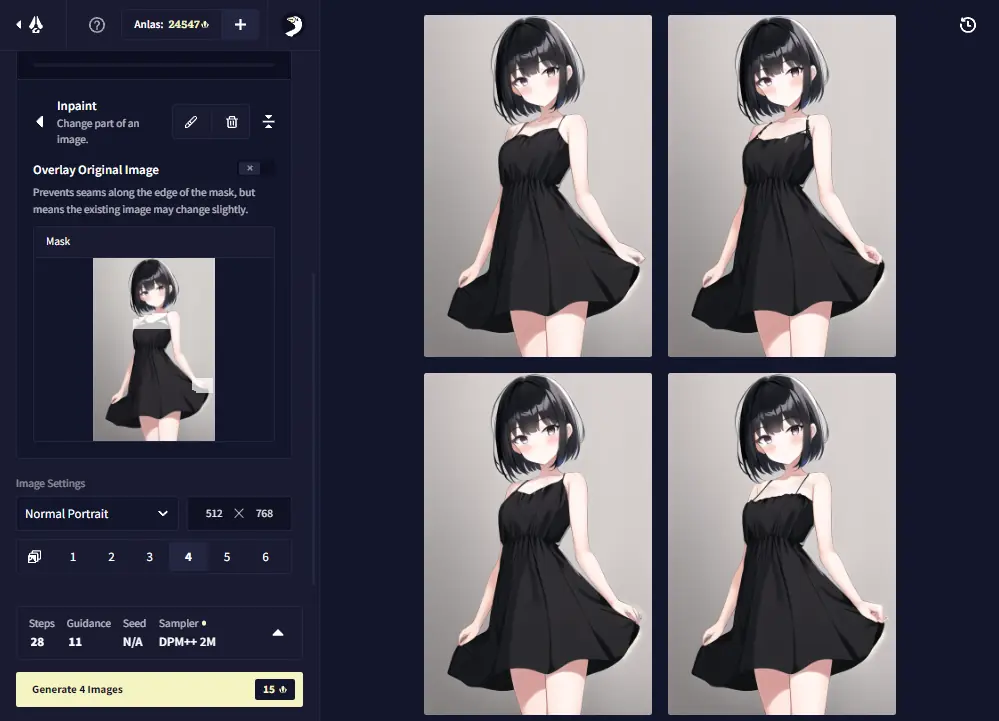This screenshot has height=721, width=999.
Task: Click the collapse inpaint section icon
Action: pyautogui.click(x=268, y=122)
